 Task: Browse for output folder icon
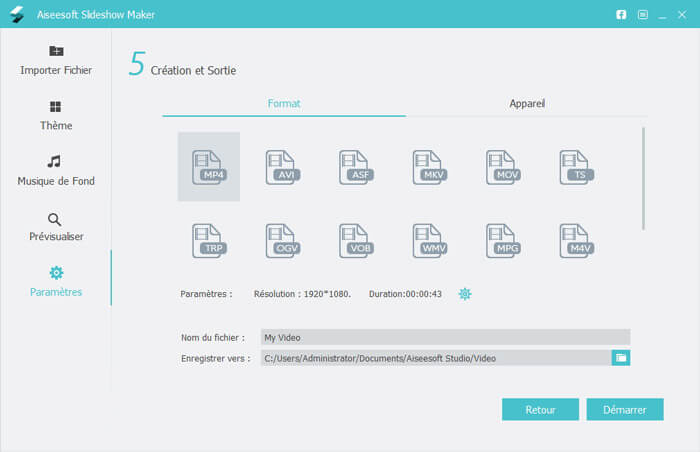coord(621,357)
